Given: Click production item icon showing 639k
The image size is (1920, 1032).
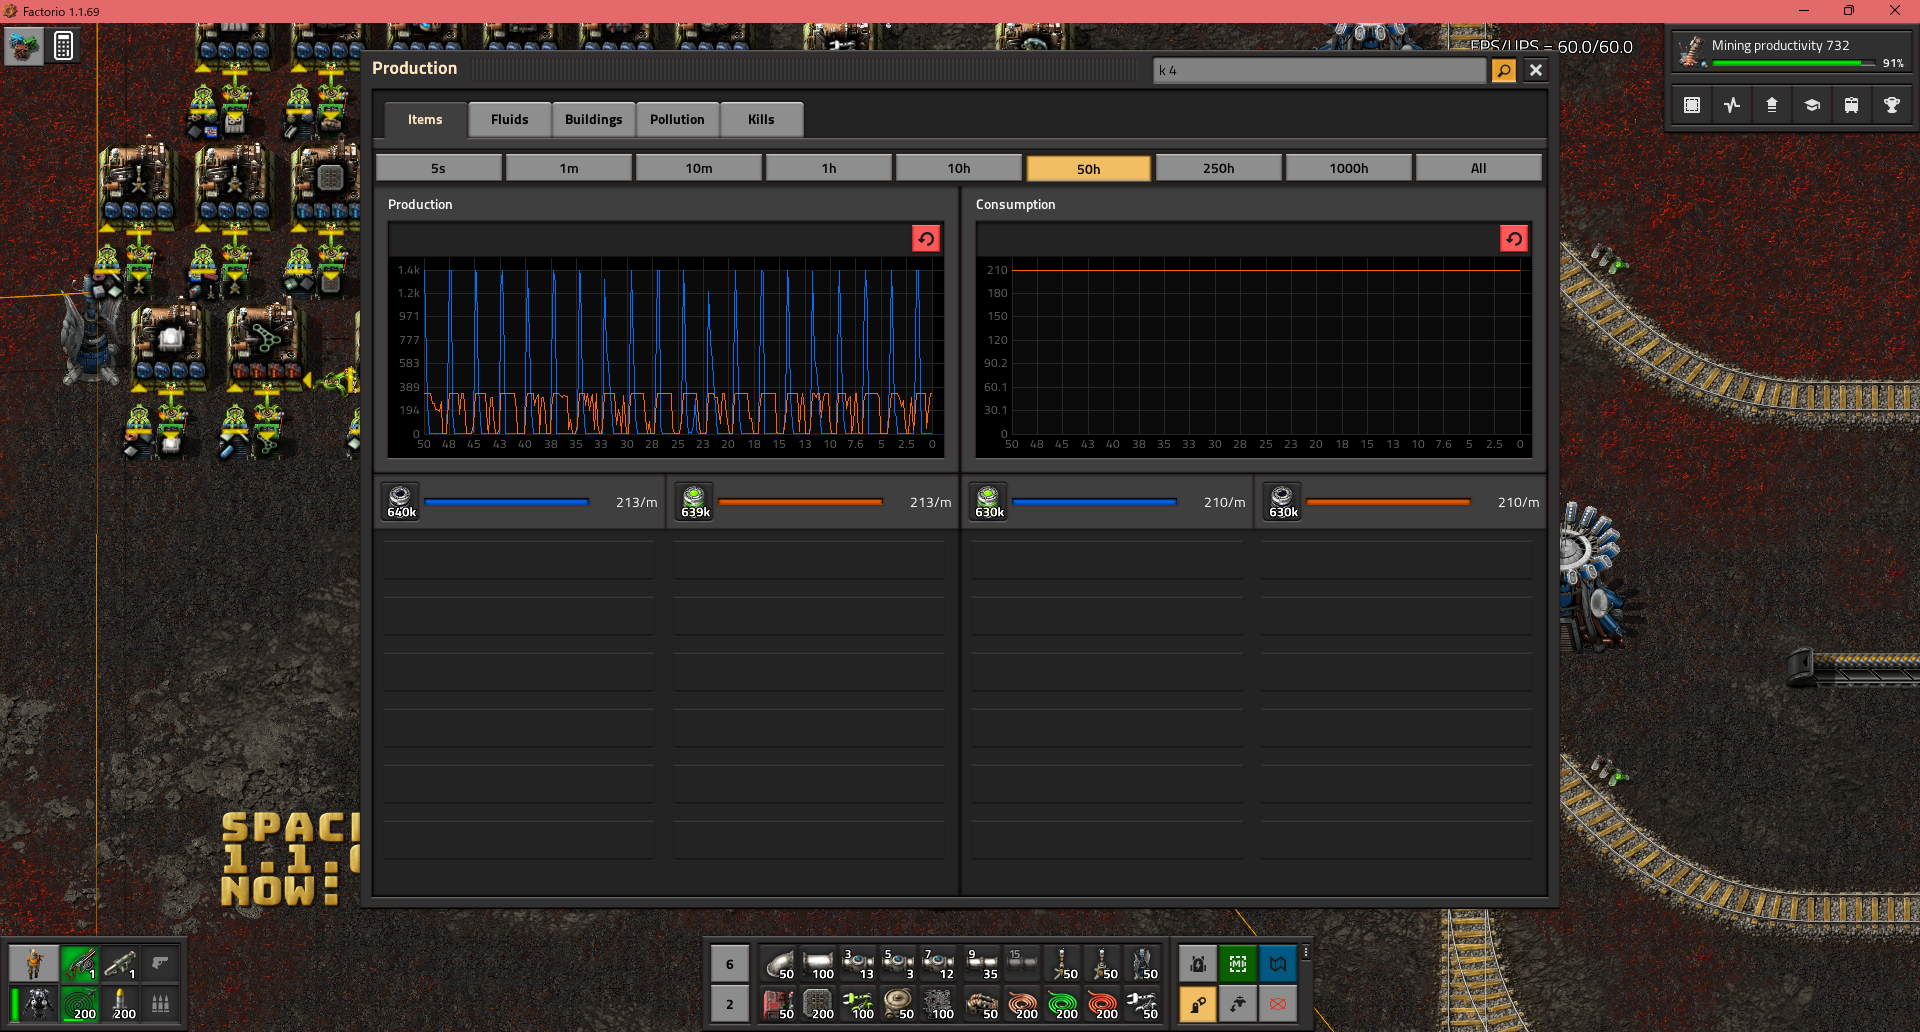Looking at the screenshot, I should [x=695, y=502].
